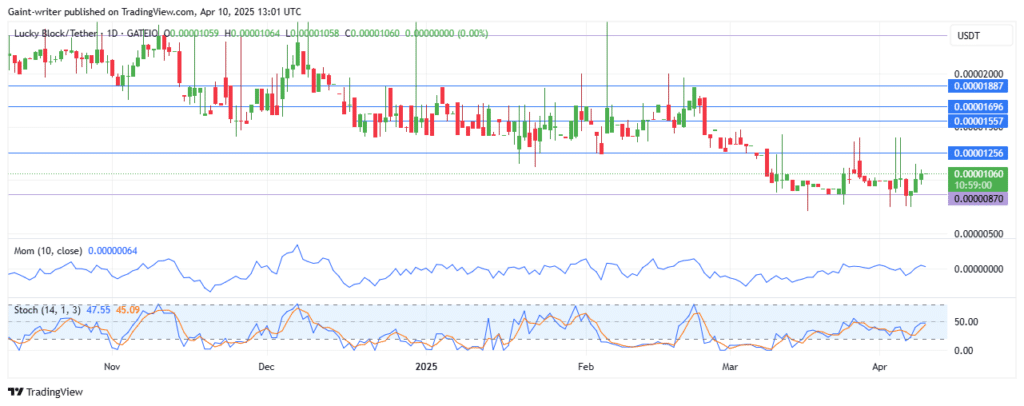Click the Dec label on time axis
This screenshot has height=406, width=1024.
pyautogui.click(x=266, y=367)
